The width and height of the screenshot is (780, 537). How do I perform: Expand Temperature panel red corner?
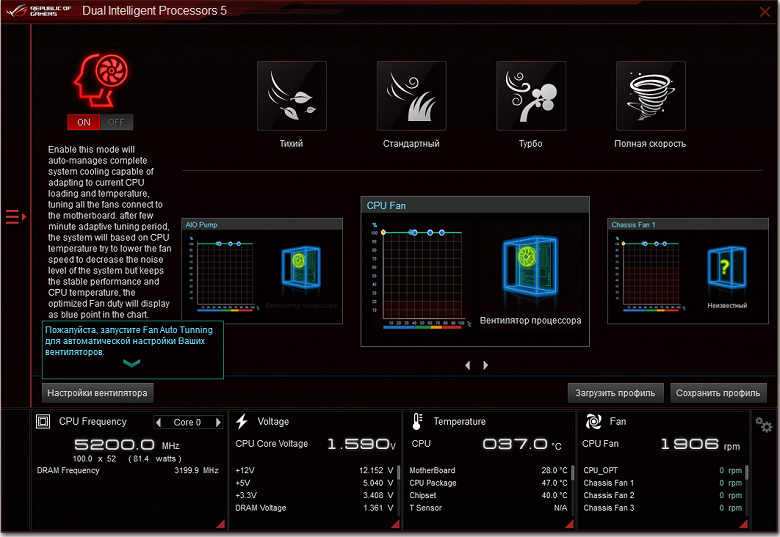[570, 524]
